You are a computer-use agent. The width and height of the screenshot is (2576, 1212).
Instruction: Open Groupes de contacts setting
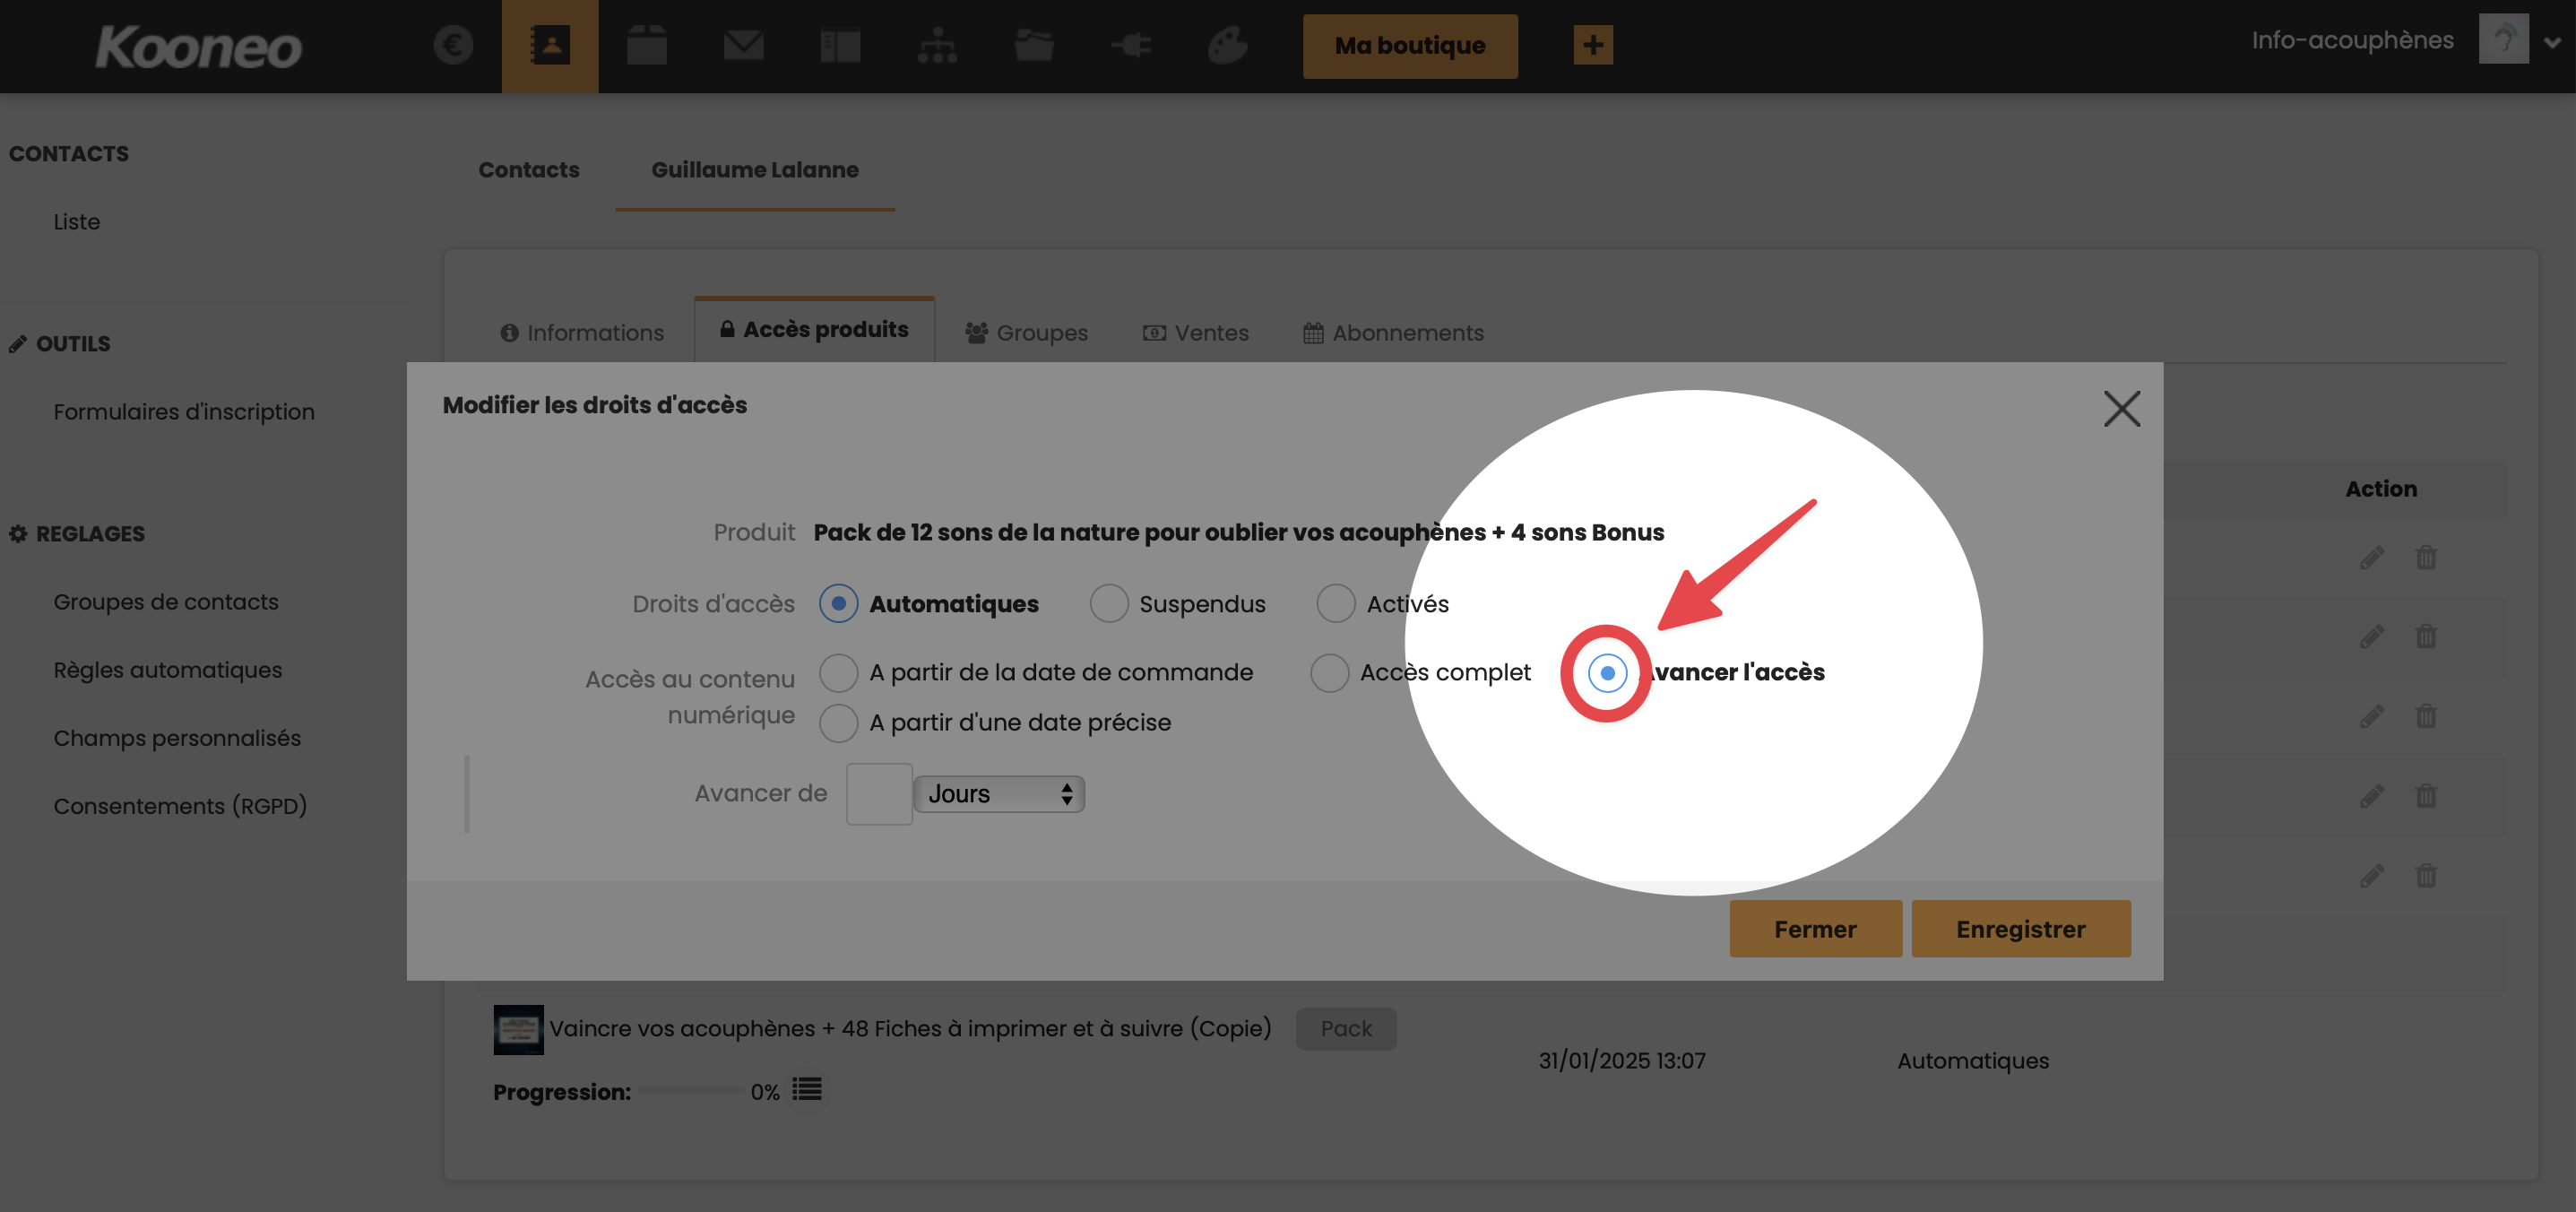166,602
